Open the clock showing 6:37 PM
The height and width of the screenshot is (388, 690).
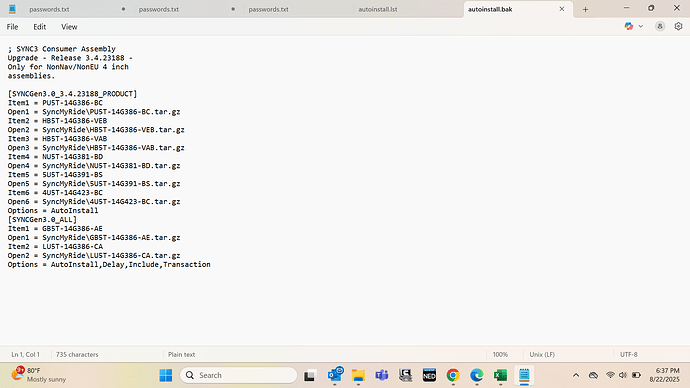point(664,375)
